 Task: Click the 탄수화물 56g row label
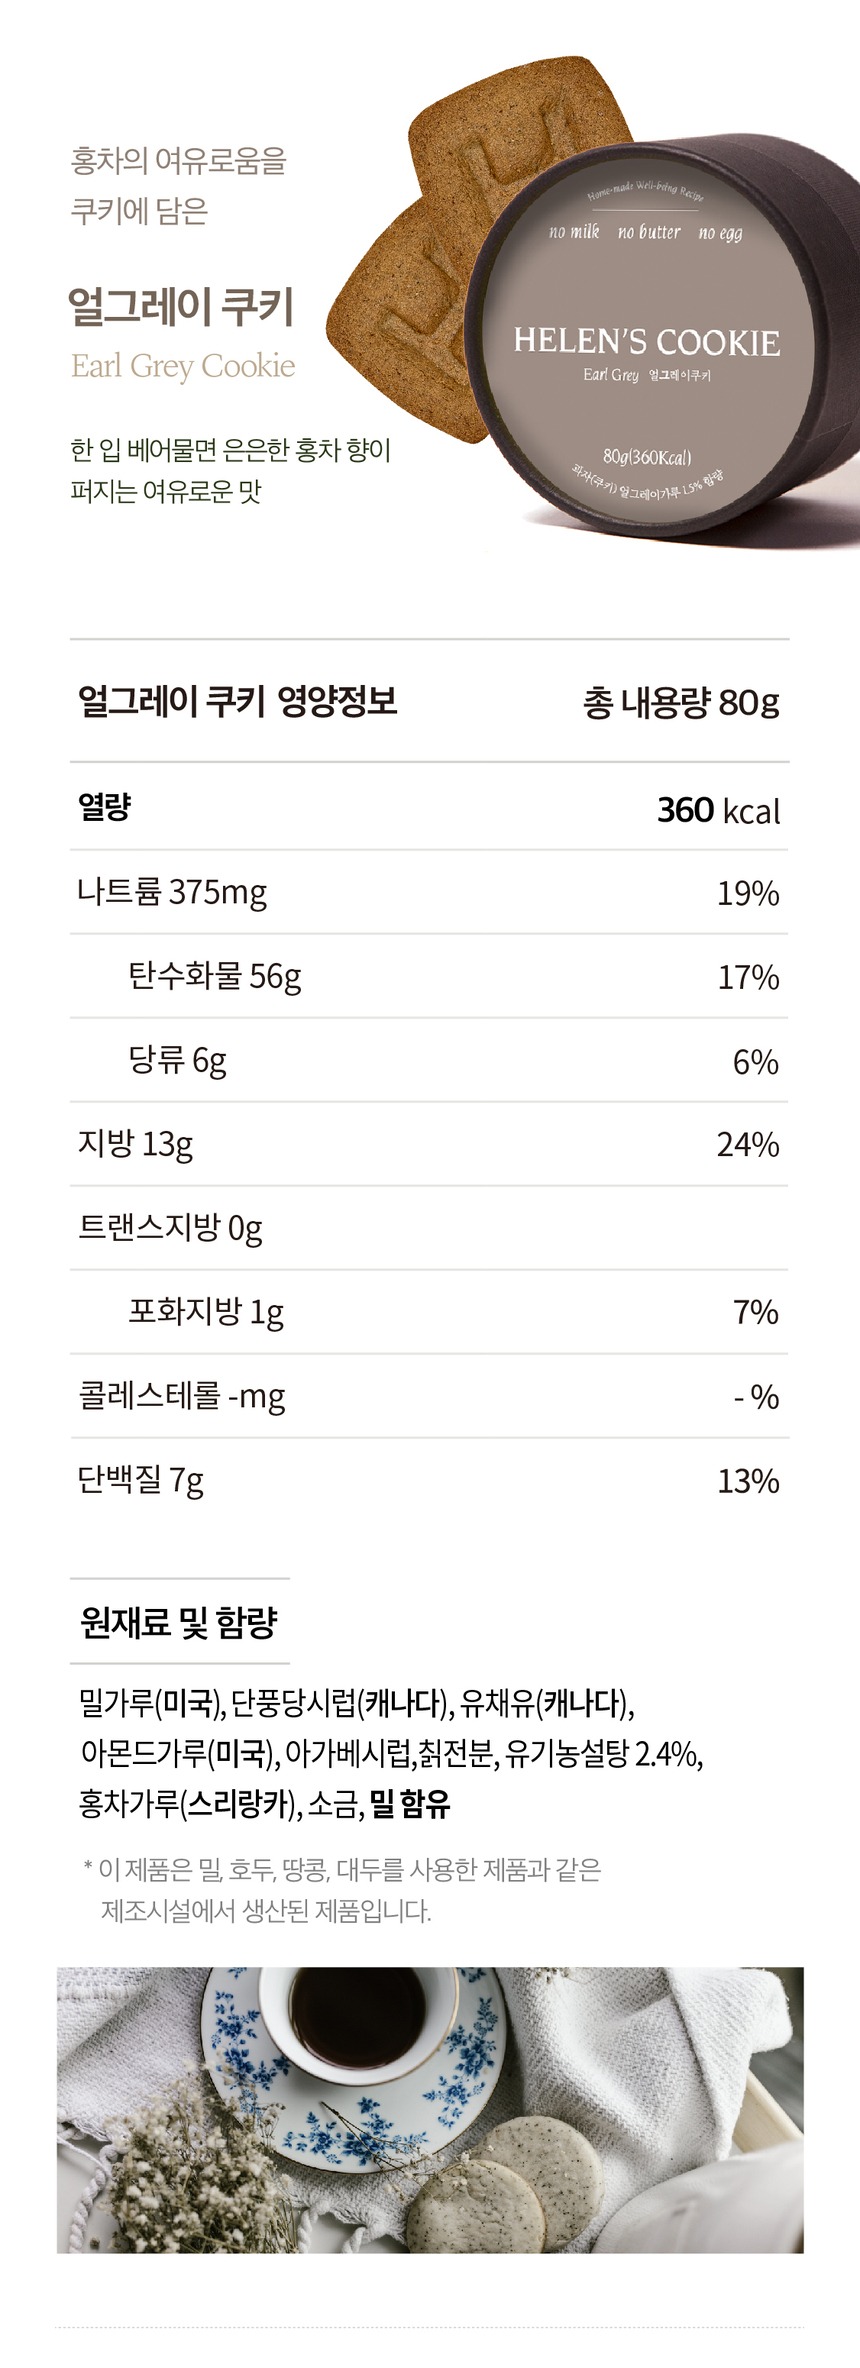click(x=214, y=975)
